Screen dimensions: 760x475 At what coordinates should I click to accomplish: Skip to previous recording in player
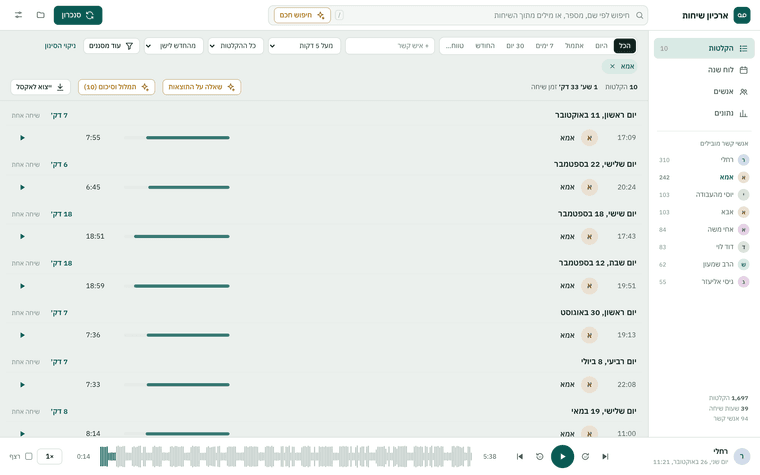tap(520, 456)
